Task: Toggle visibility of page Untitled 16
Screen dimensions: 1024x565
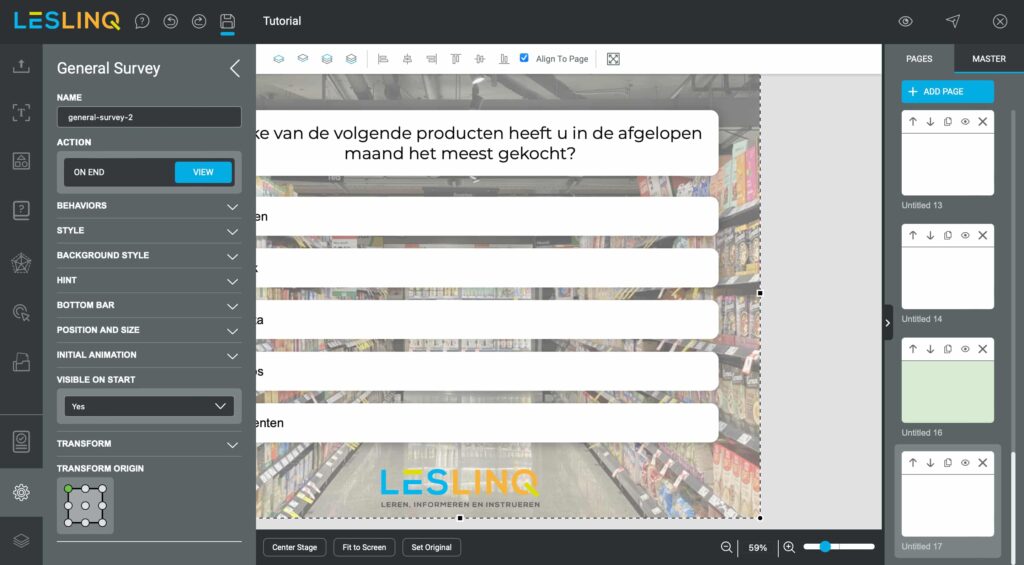Action: tap(965, 349)
